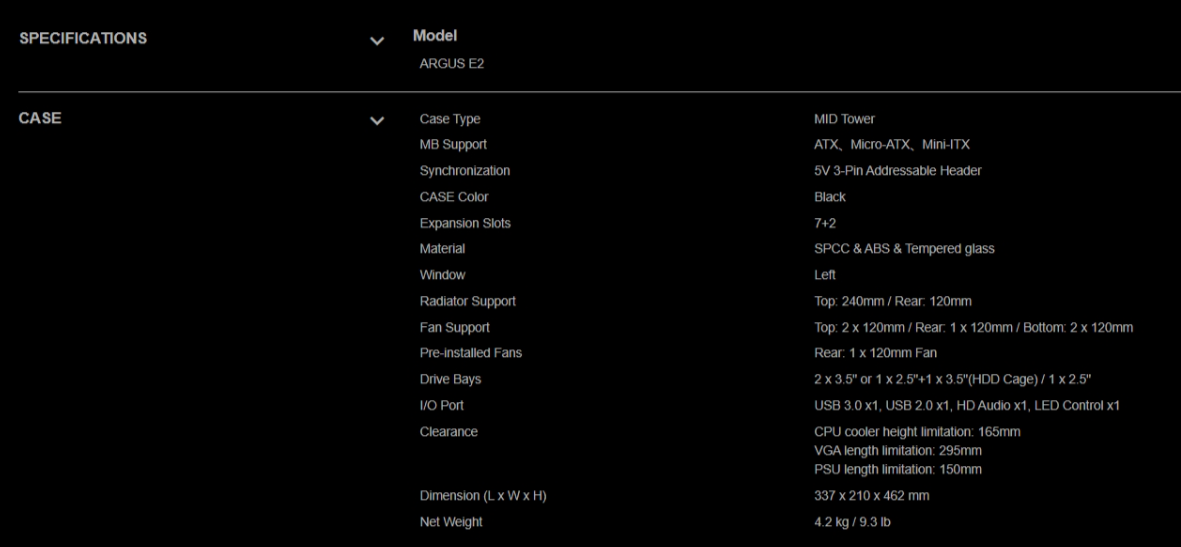Collapse the Specifications section chevron

tap(377, 42)
